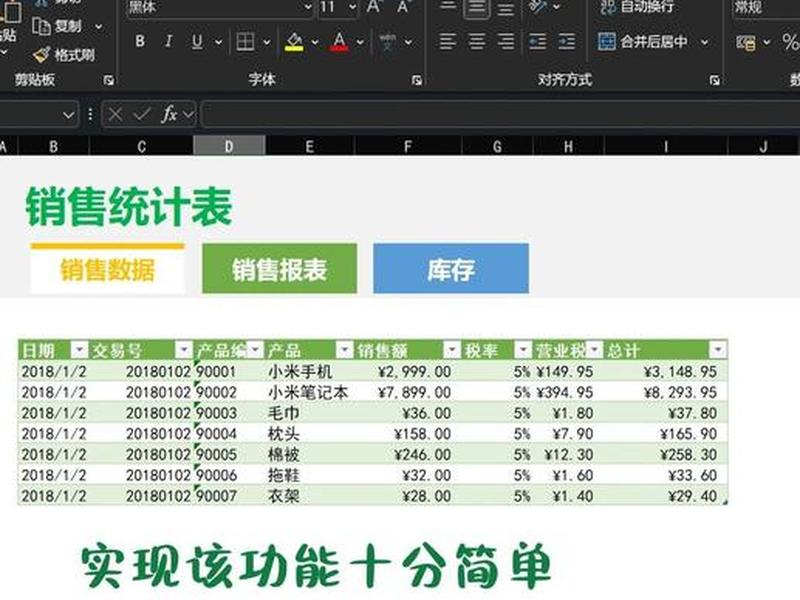Toggle Underline formatting
This screenshot has width=800, height=600.
click(197, 41)
